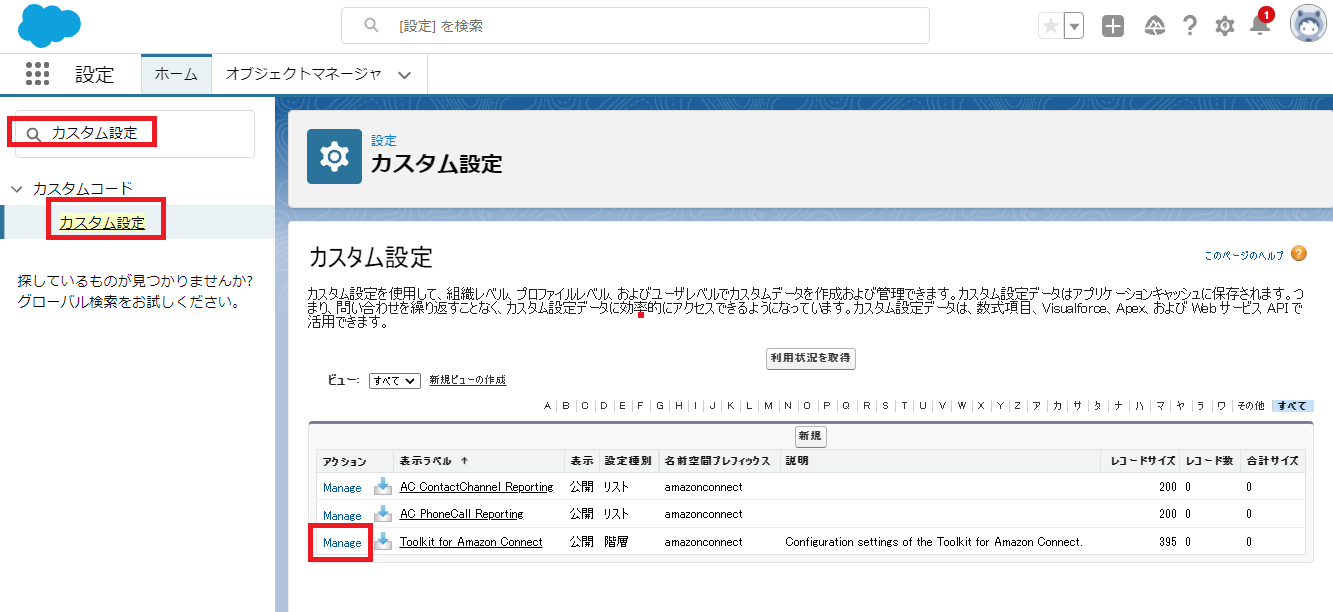Open the guidance center icon beside the plus
The image size is (1333, 612).
click(1154, 26)
